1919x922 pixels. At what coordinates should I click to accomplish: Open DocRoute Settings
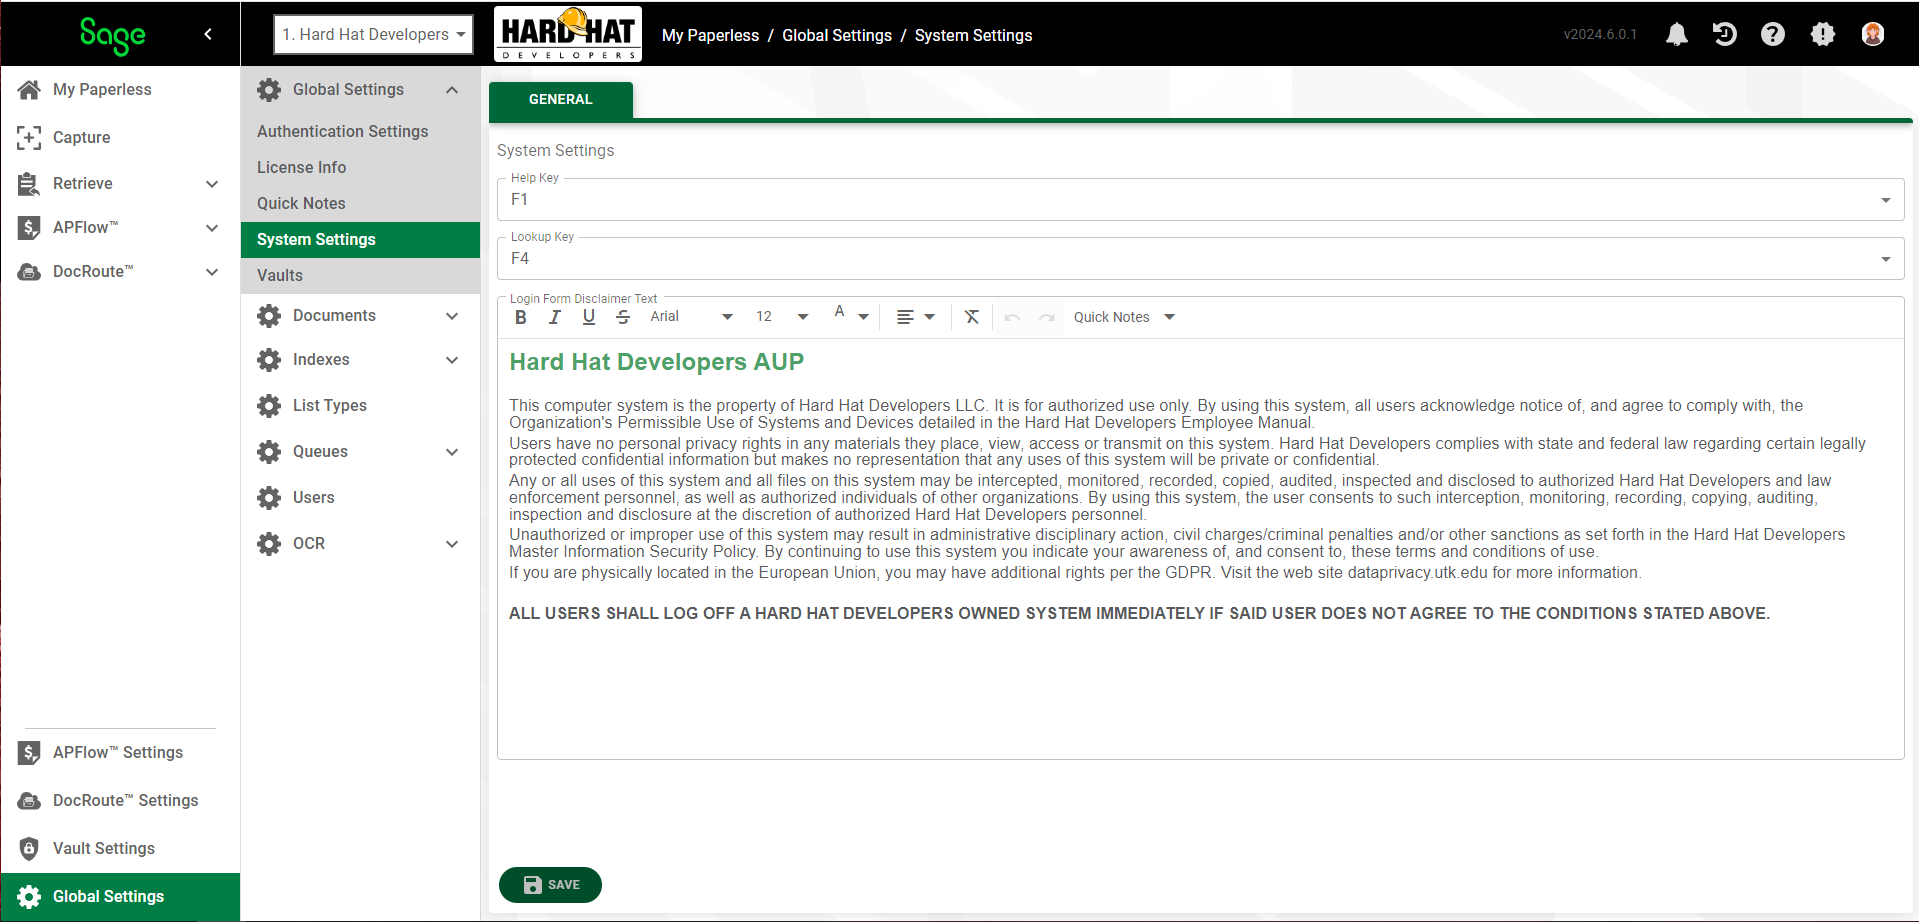coord(120,800)
